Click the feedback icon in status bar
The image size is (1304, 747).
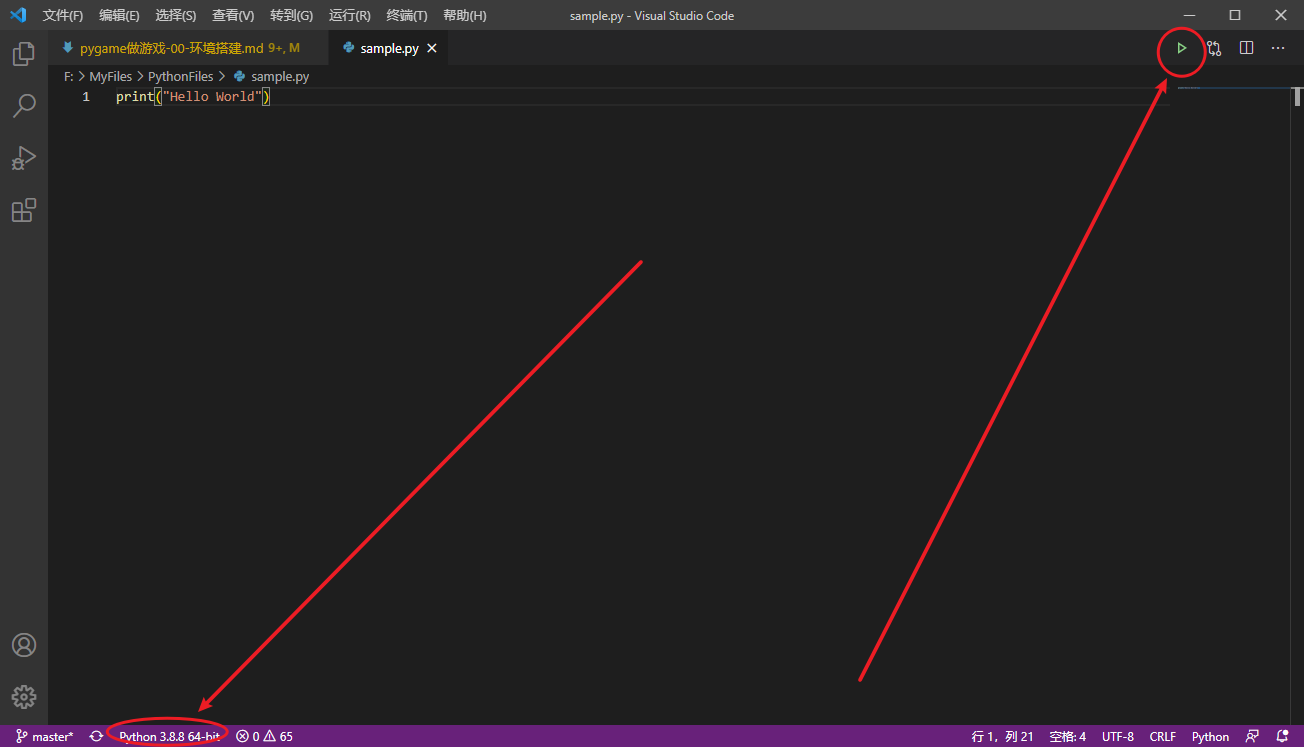coord(1252,736)
